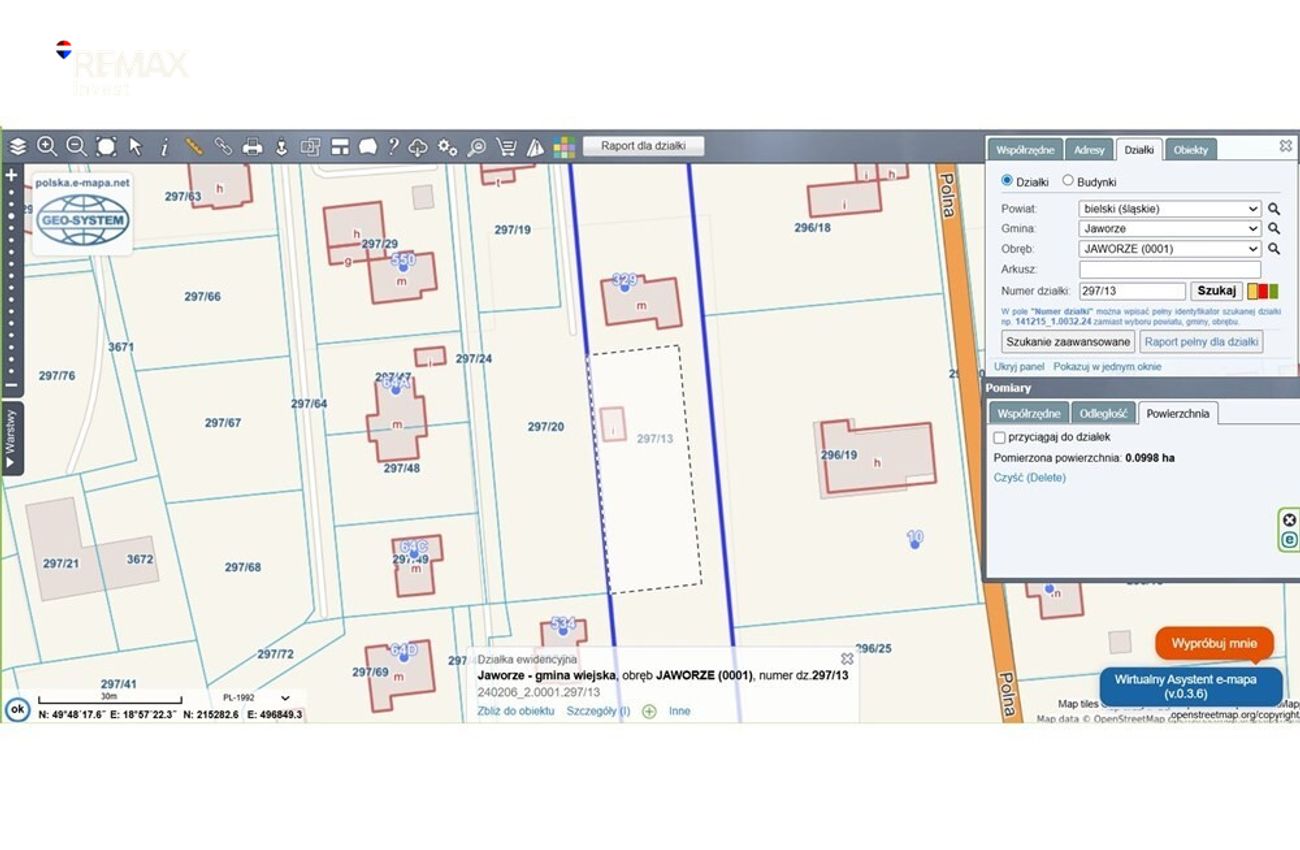Open the settings gears icon
Screen dimensions: 1300x850
(x=448, y=148)
